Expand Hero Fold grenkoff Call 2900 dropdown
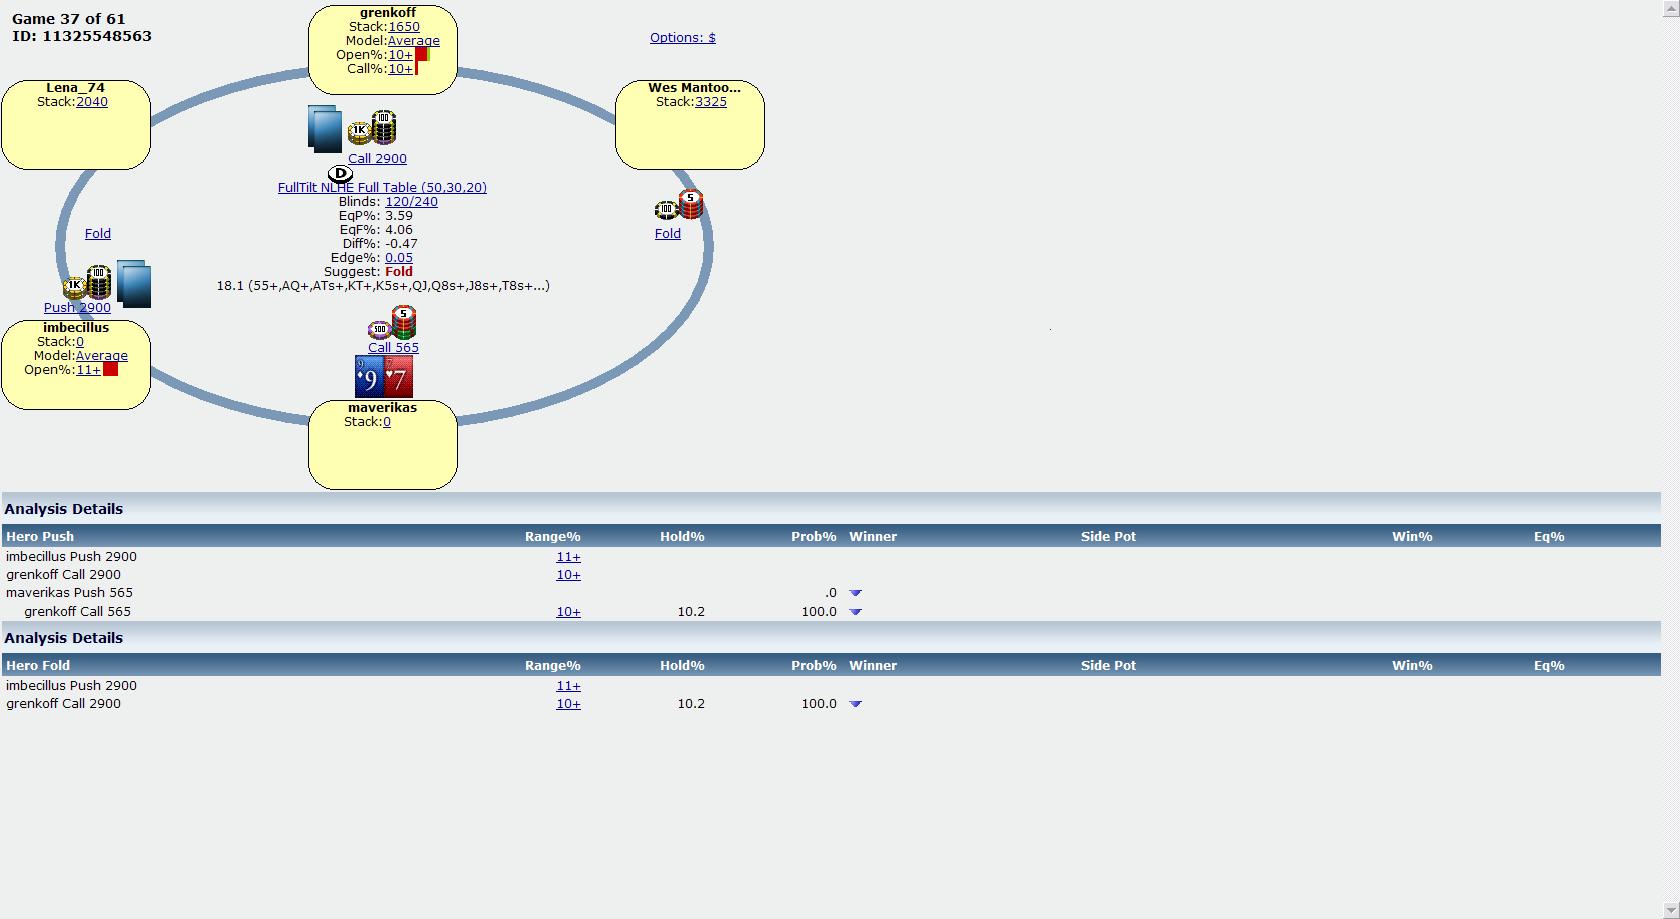1680x919 pixels. 855,704
